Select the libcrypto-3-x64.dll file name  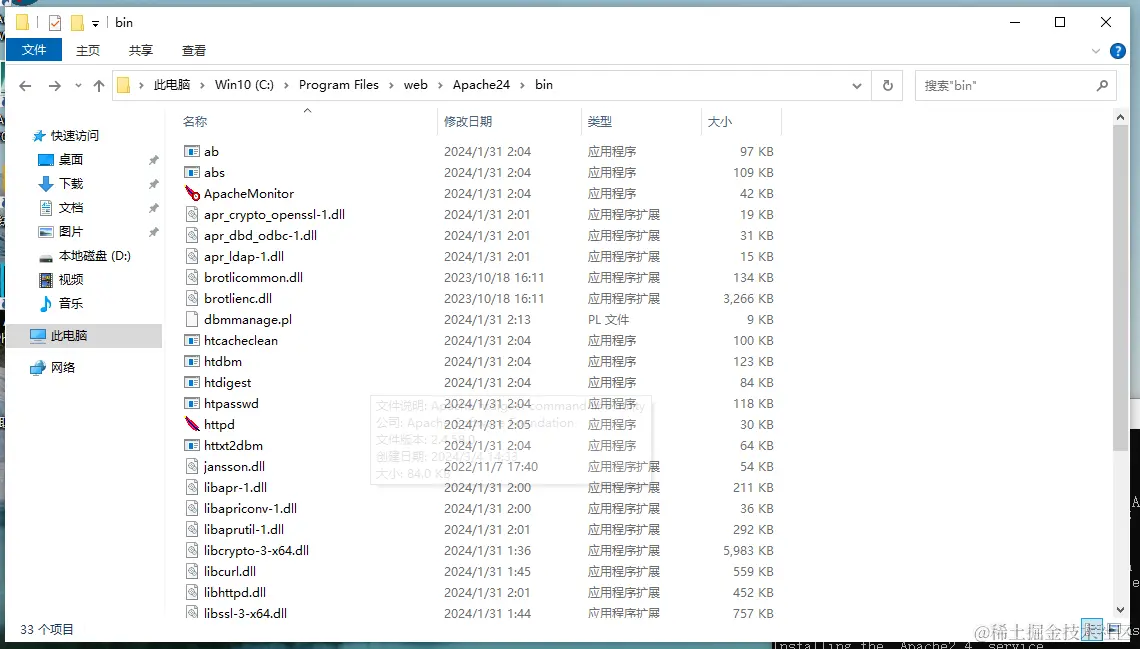257,551
